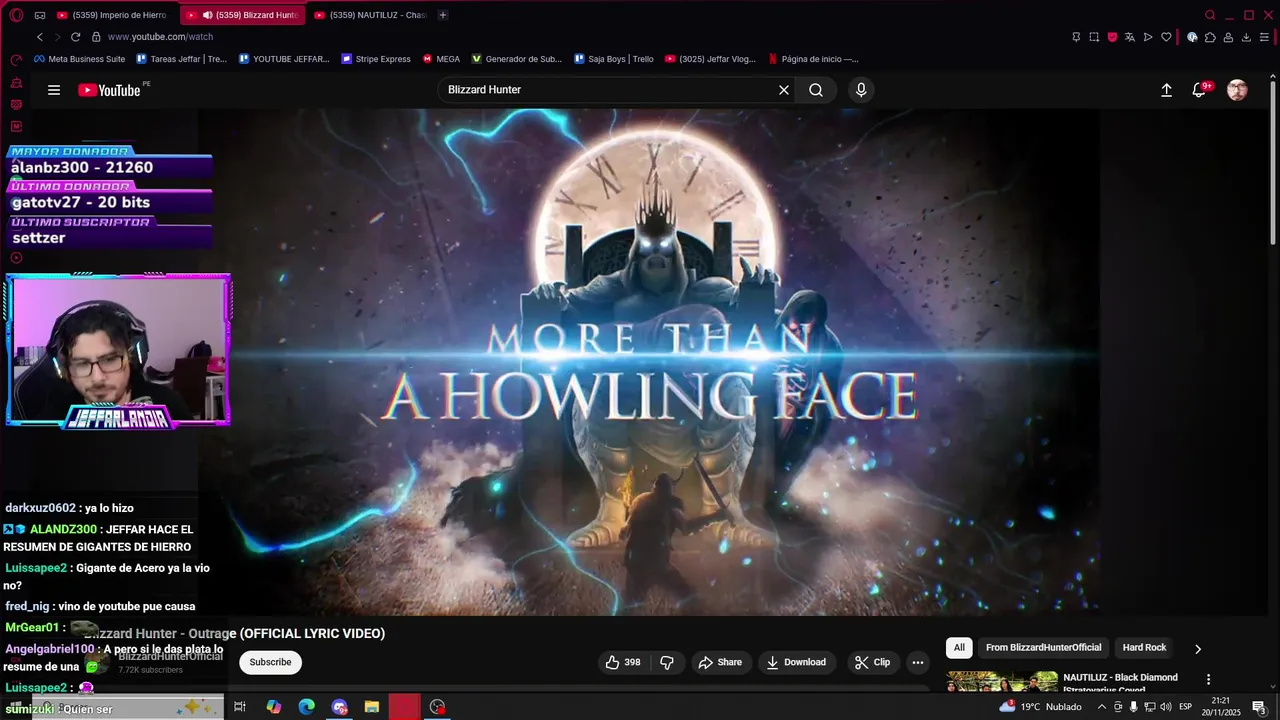Switch to the NAUTILUZ browser tab

pyautogui.click(x=370, y=15)
